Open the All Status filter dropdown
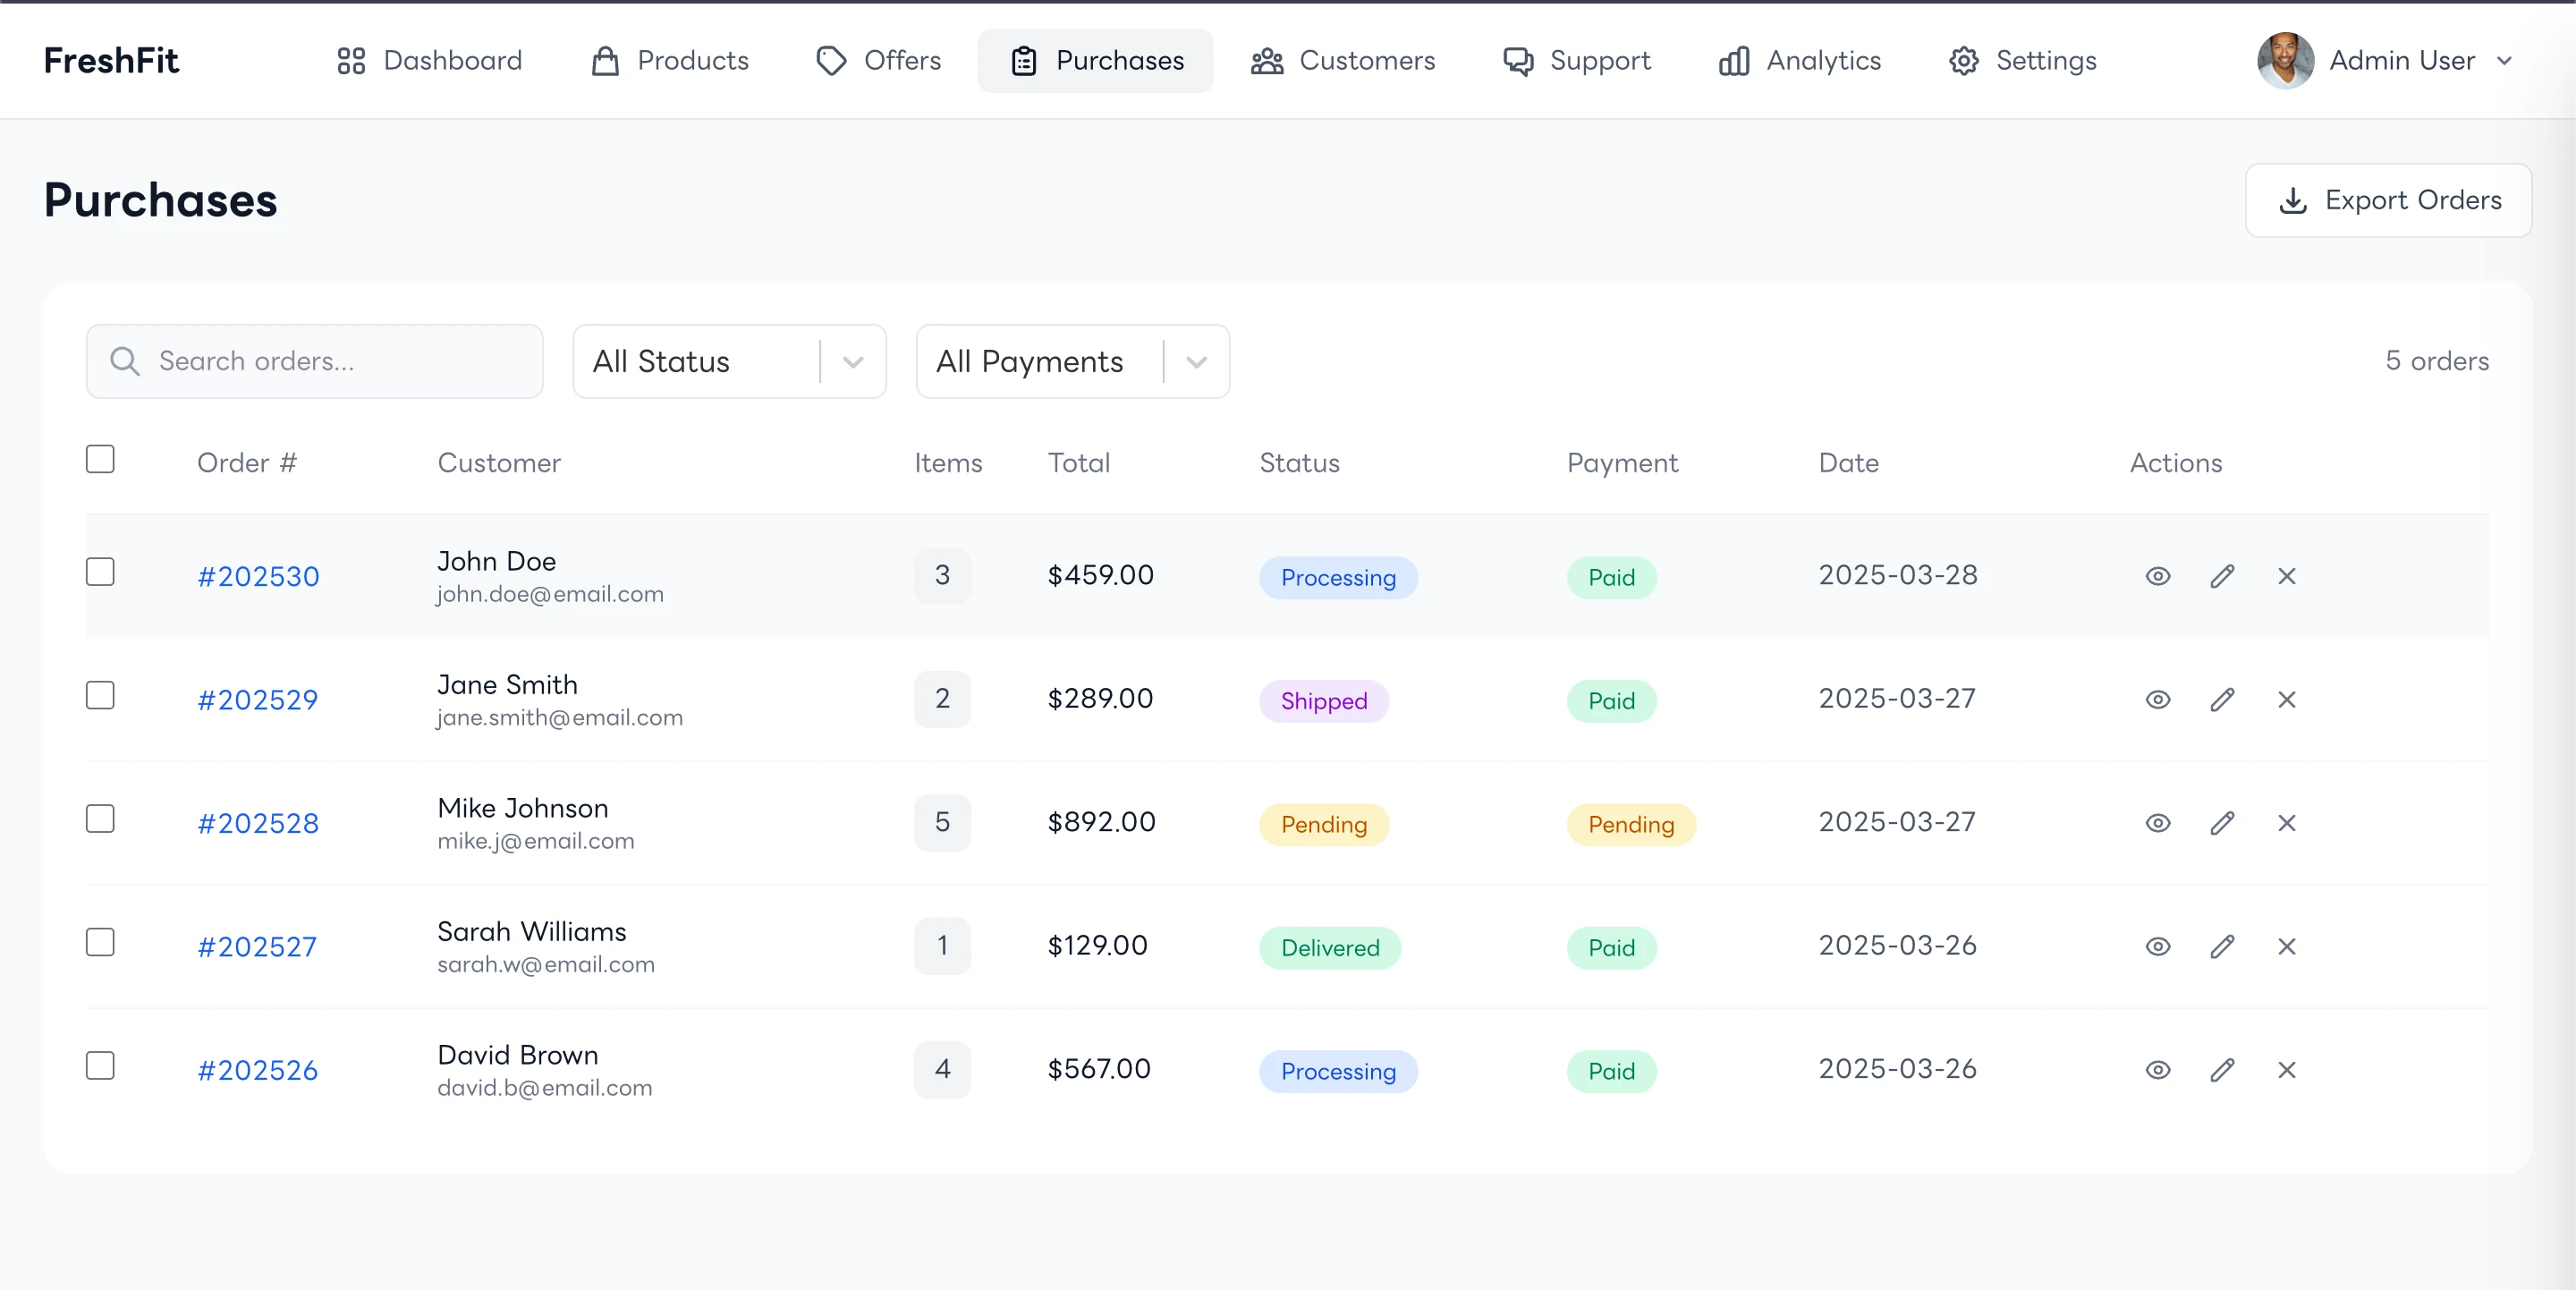2576x1290 pixels. (729, 361)
